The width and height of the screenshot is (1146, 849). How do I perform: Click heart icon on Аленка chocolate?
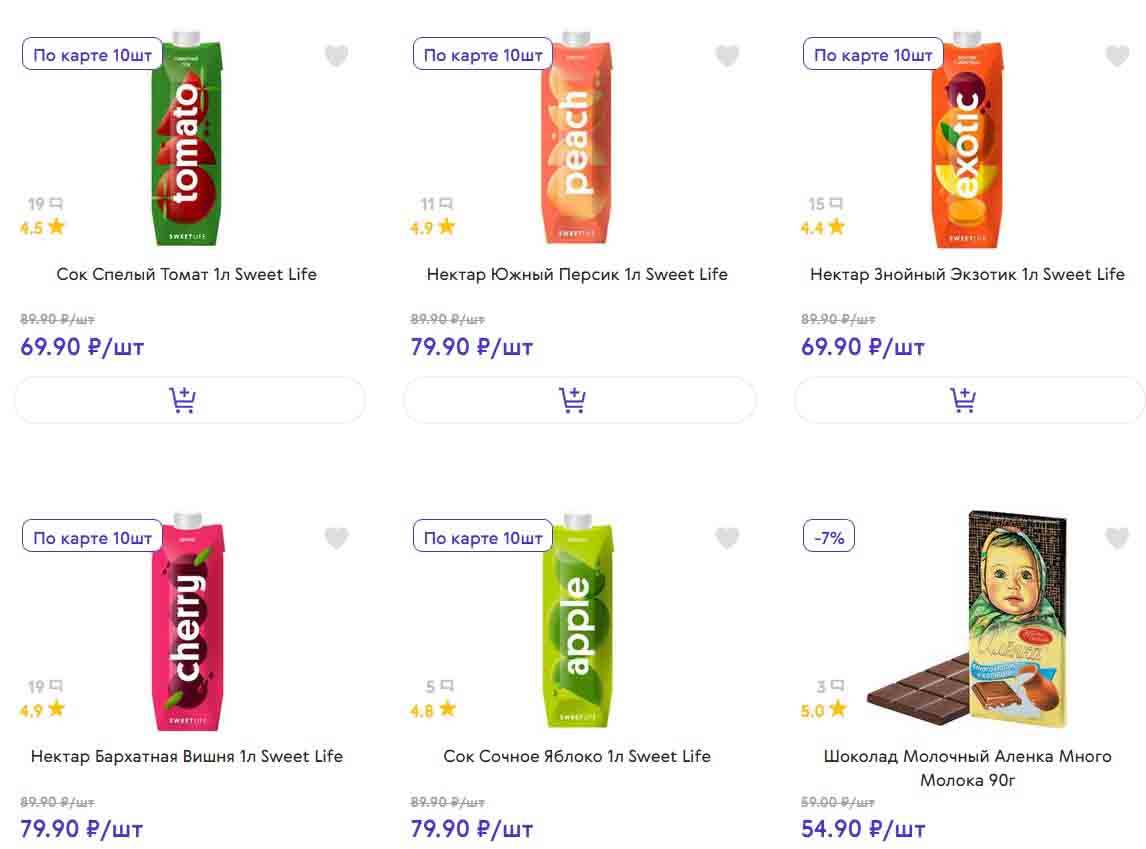[x=1117, y=538]
